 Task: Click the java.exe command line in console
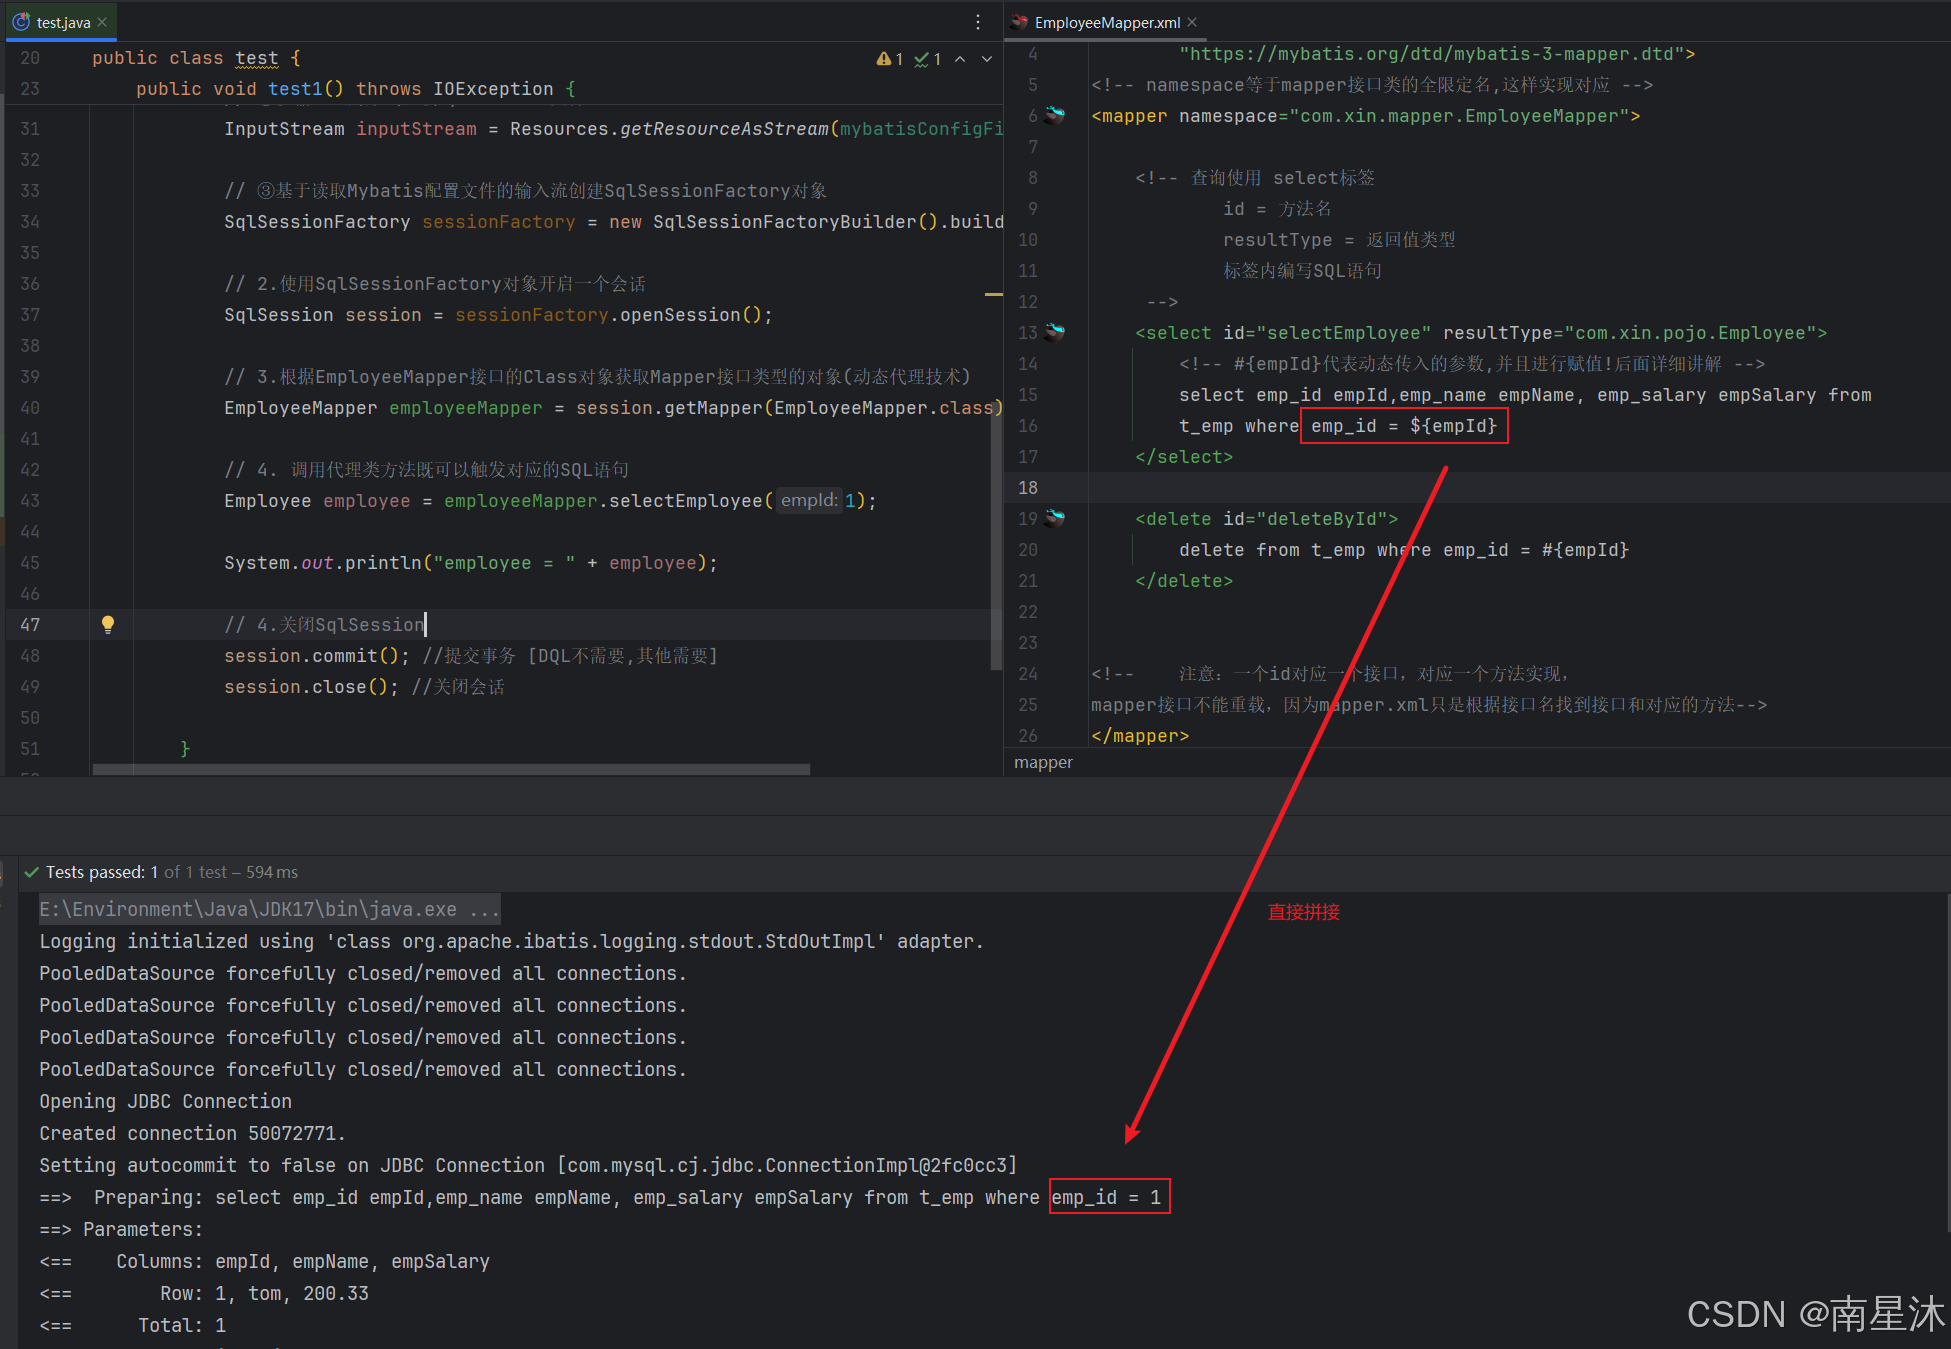pyautogui.click(x=268, y=909)
